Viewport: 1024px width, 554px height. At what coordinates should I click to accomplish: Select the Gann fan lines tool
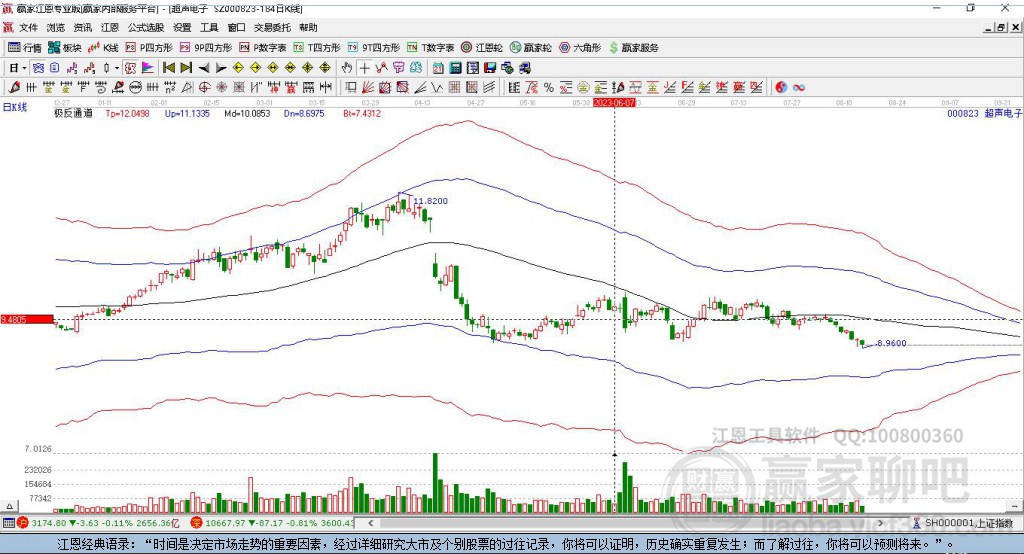[369, 88]
